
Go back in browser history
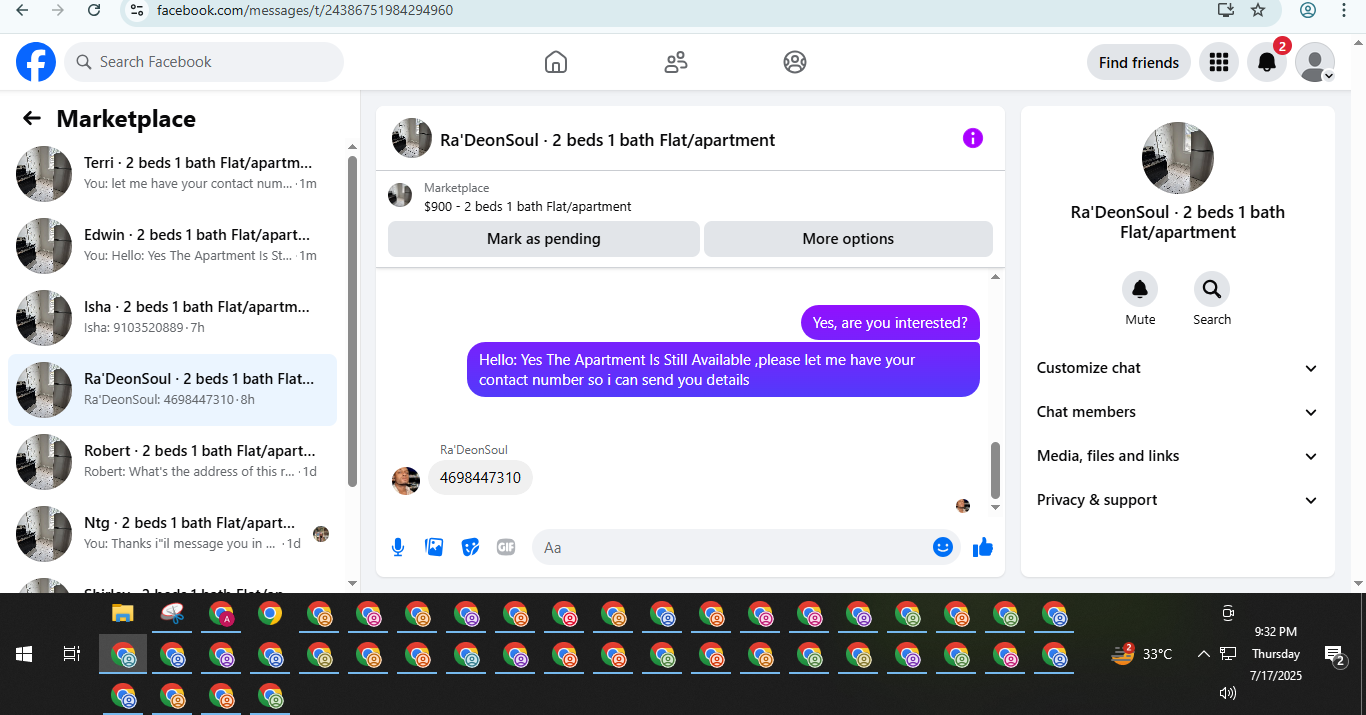pyautogui.click(x=22, y=10)
